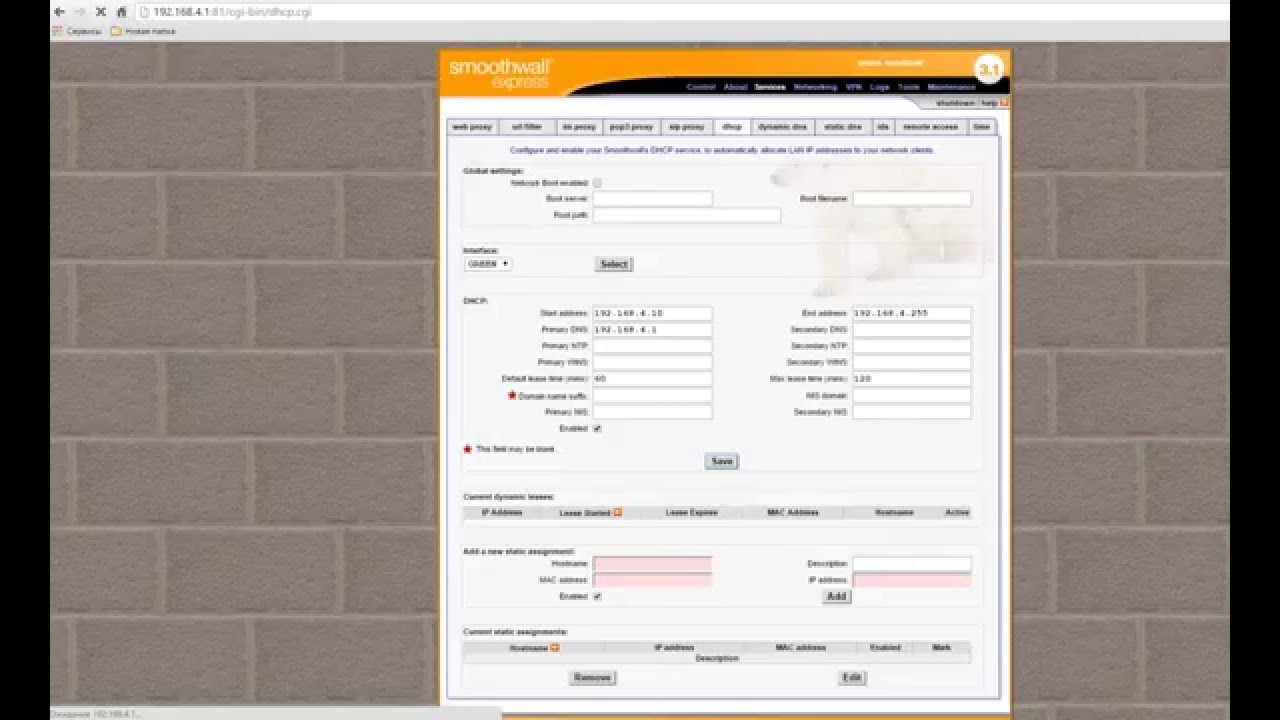The image size is (1280, 720).
Task: Open the Networking menu
Action: (x=815, y=87)
